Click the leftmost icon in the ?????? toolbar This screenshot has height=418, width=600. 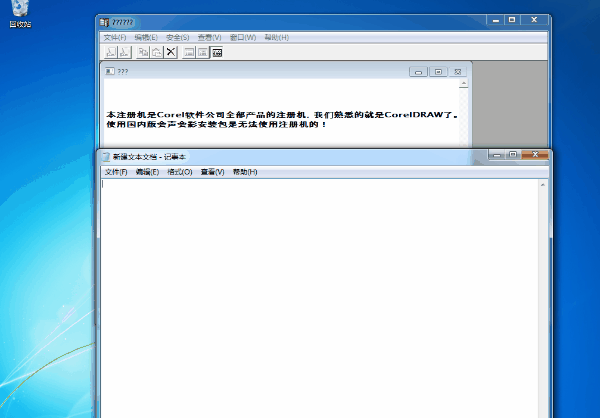[111, 52]
